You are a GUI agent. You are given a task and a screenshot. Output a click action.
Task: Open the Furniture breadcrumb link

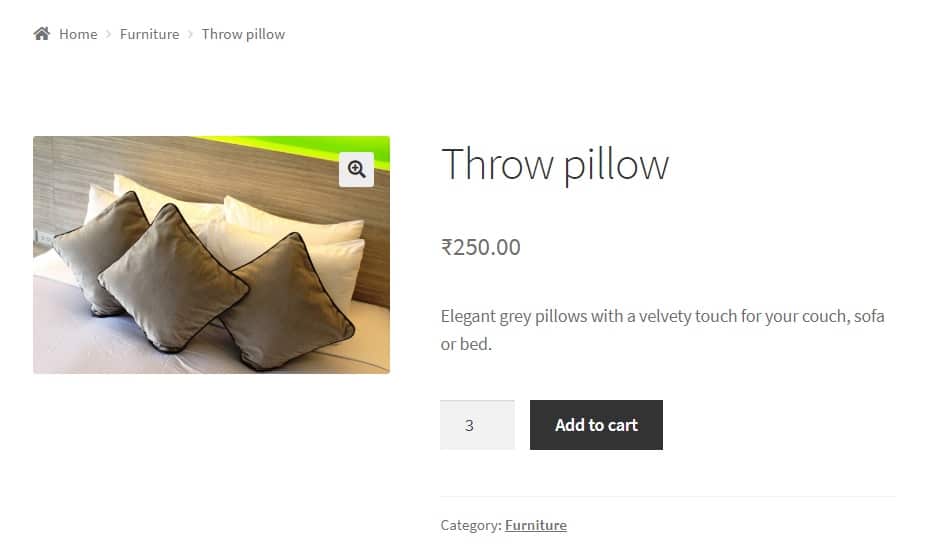(x=149, y=34)
